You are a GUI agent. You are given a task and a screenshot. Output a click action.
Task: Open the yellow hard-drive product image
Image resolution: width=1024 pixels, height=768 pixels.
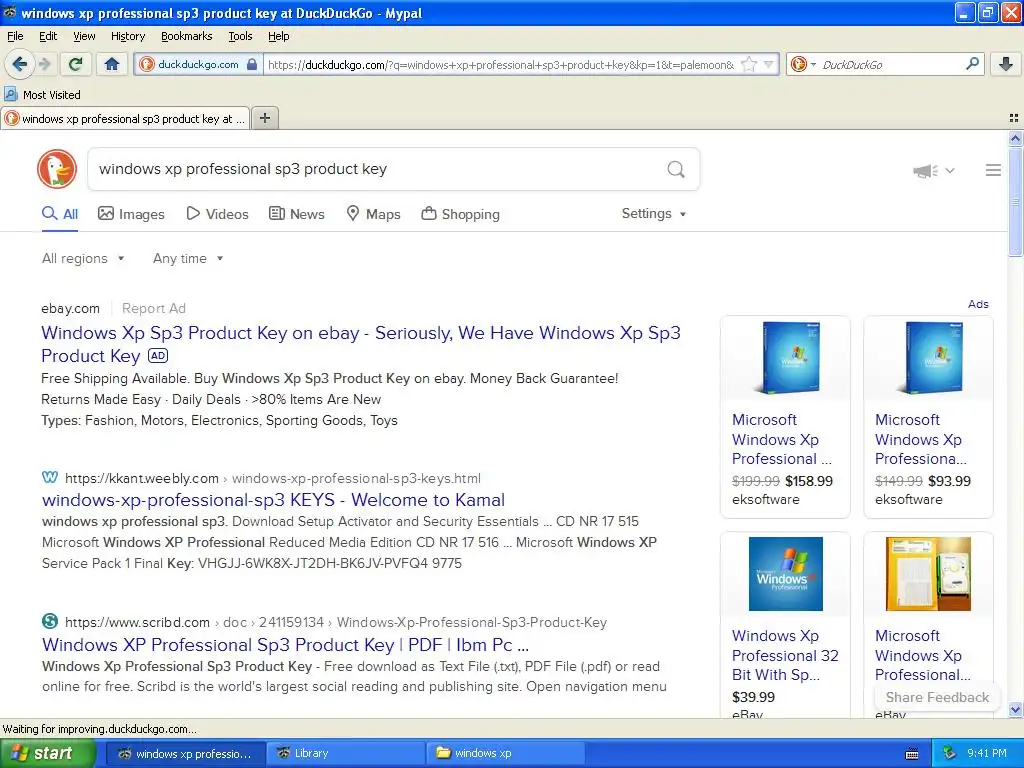point(928,574)
